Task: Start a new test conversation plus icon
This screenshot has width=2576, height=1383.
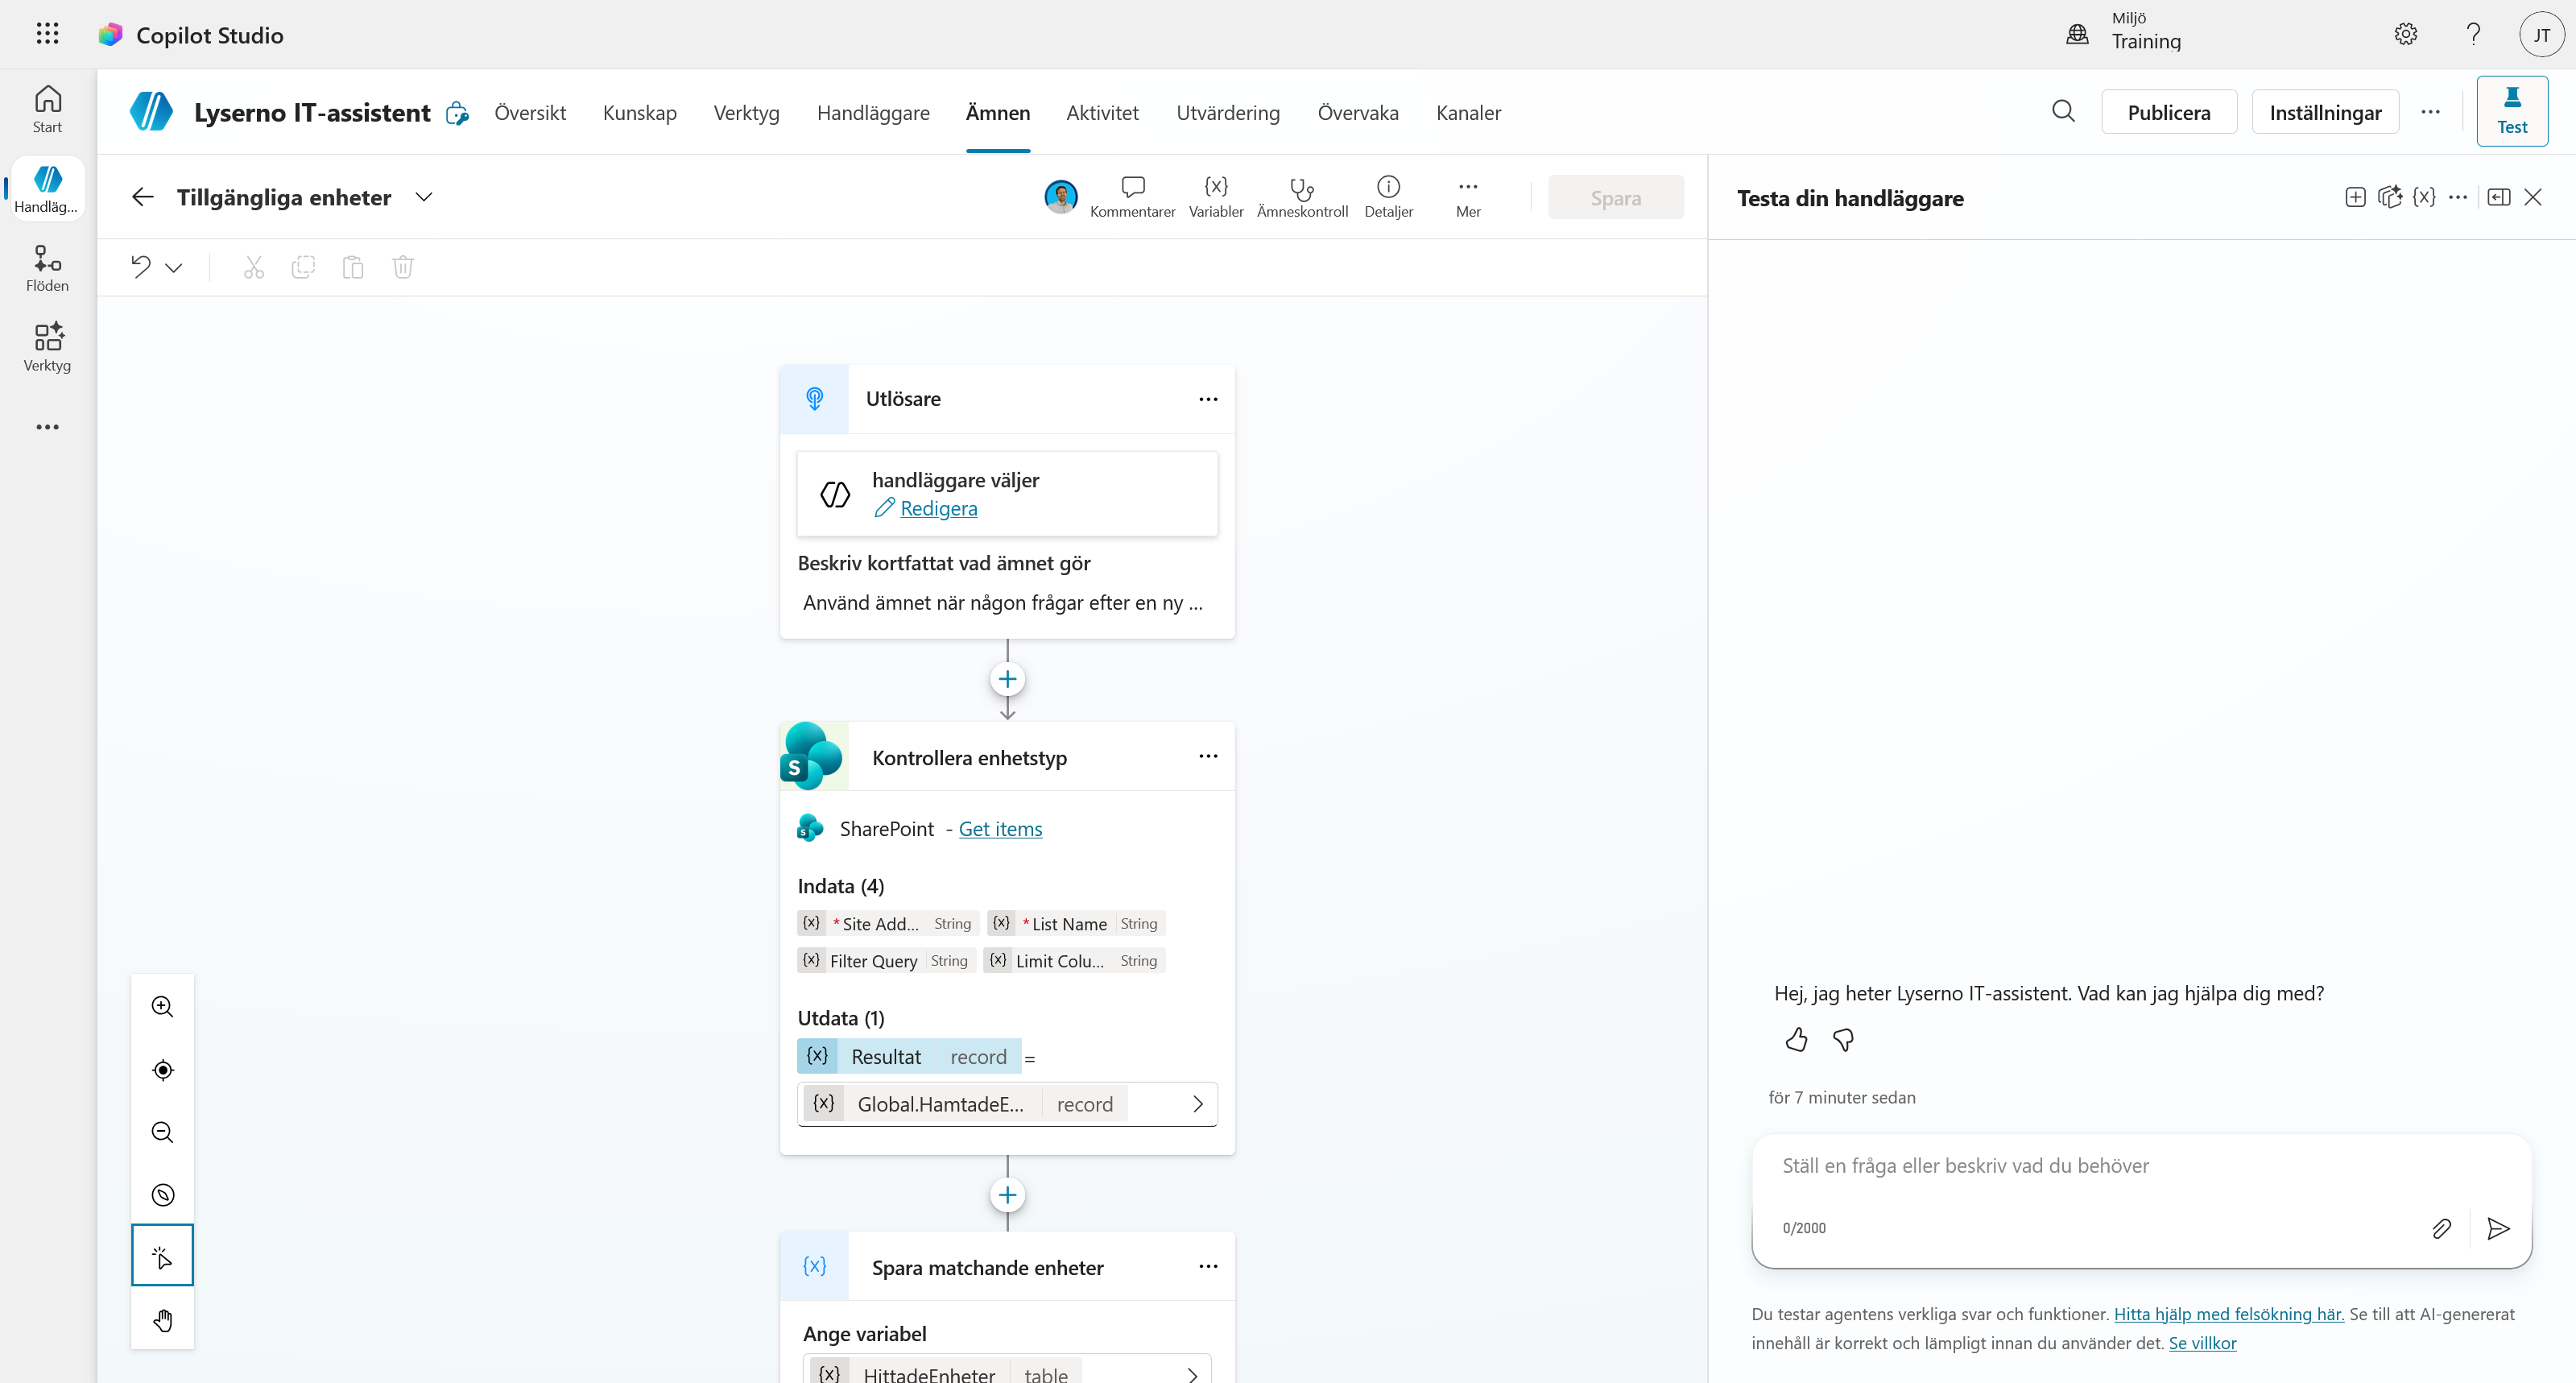Action: tap(2355, 197)
